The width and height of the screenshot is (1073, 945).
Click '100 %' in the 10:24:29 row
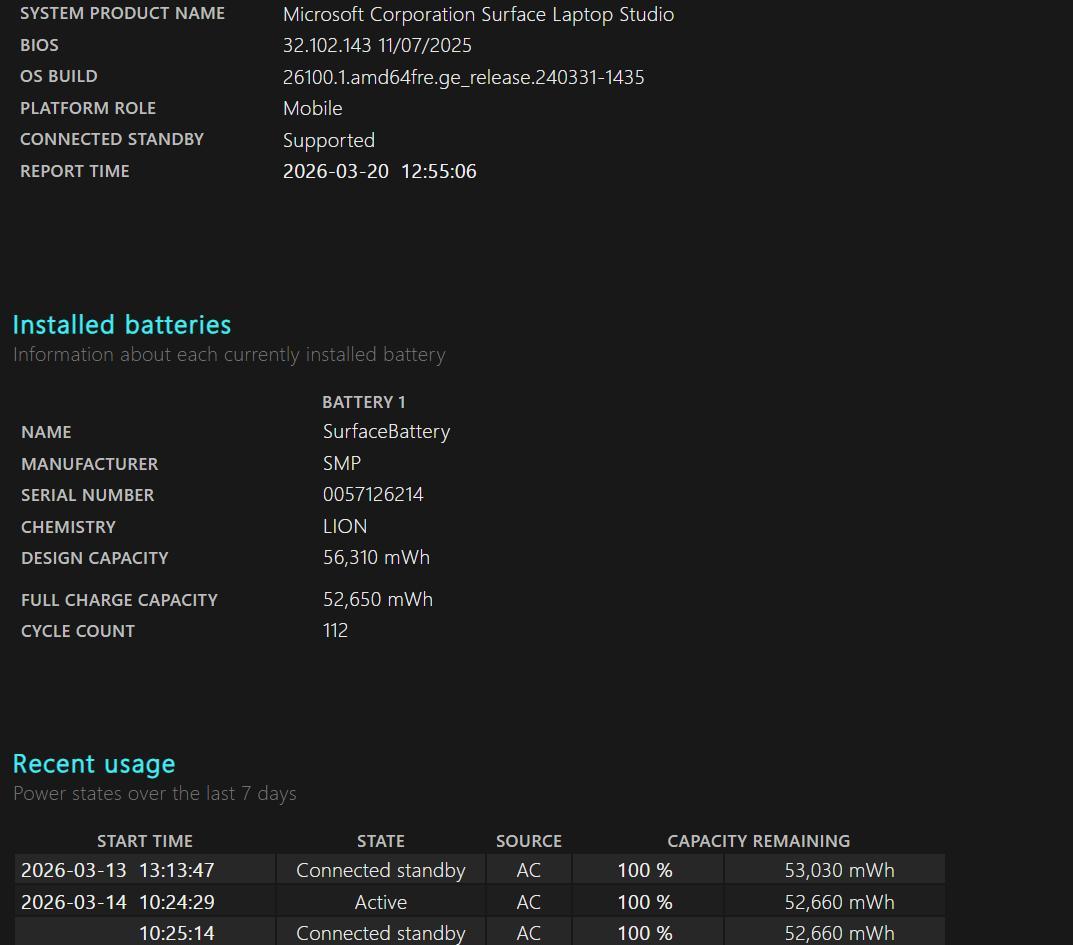(x=645, y=902)
